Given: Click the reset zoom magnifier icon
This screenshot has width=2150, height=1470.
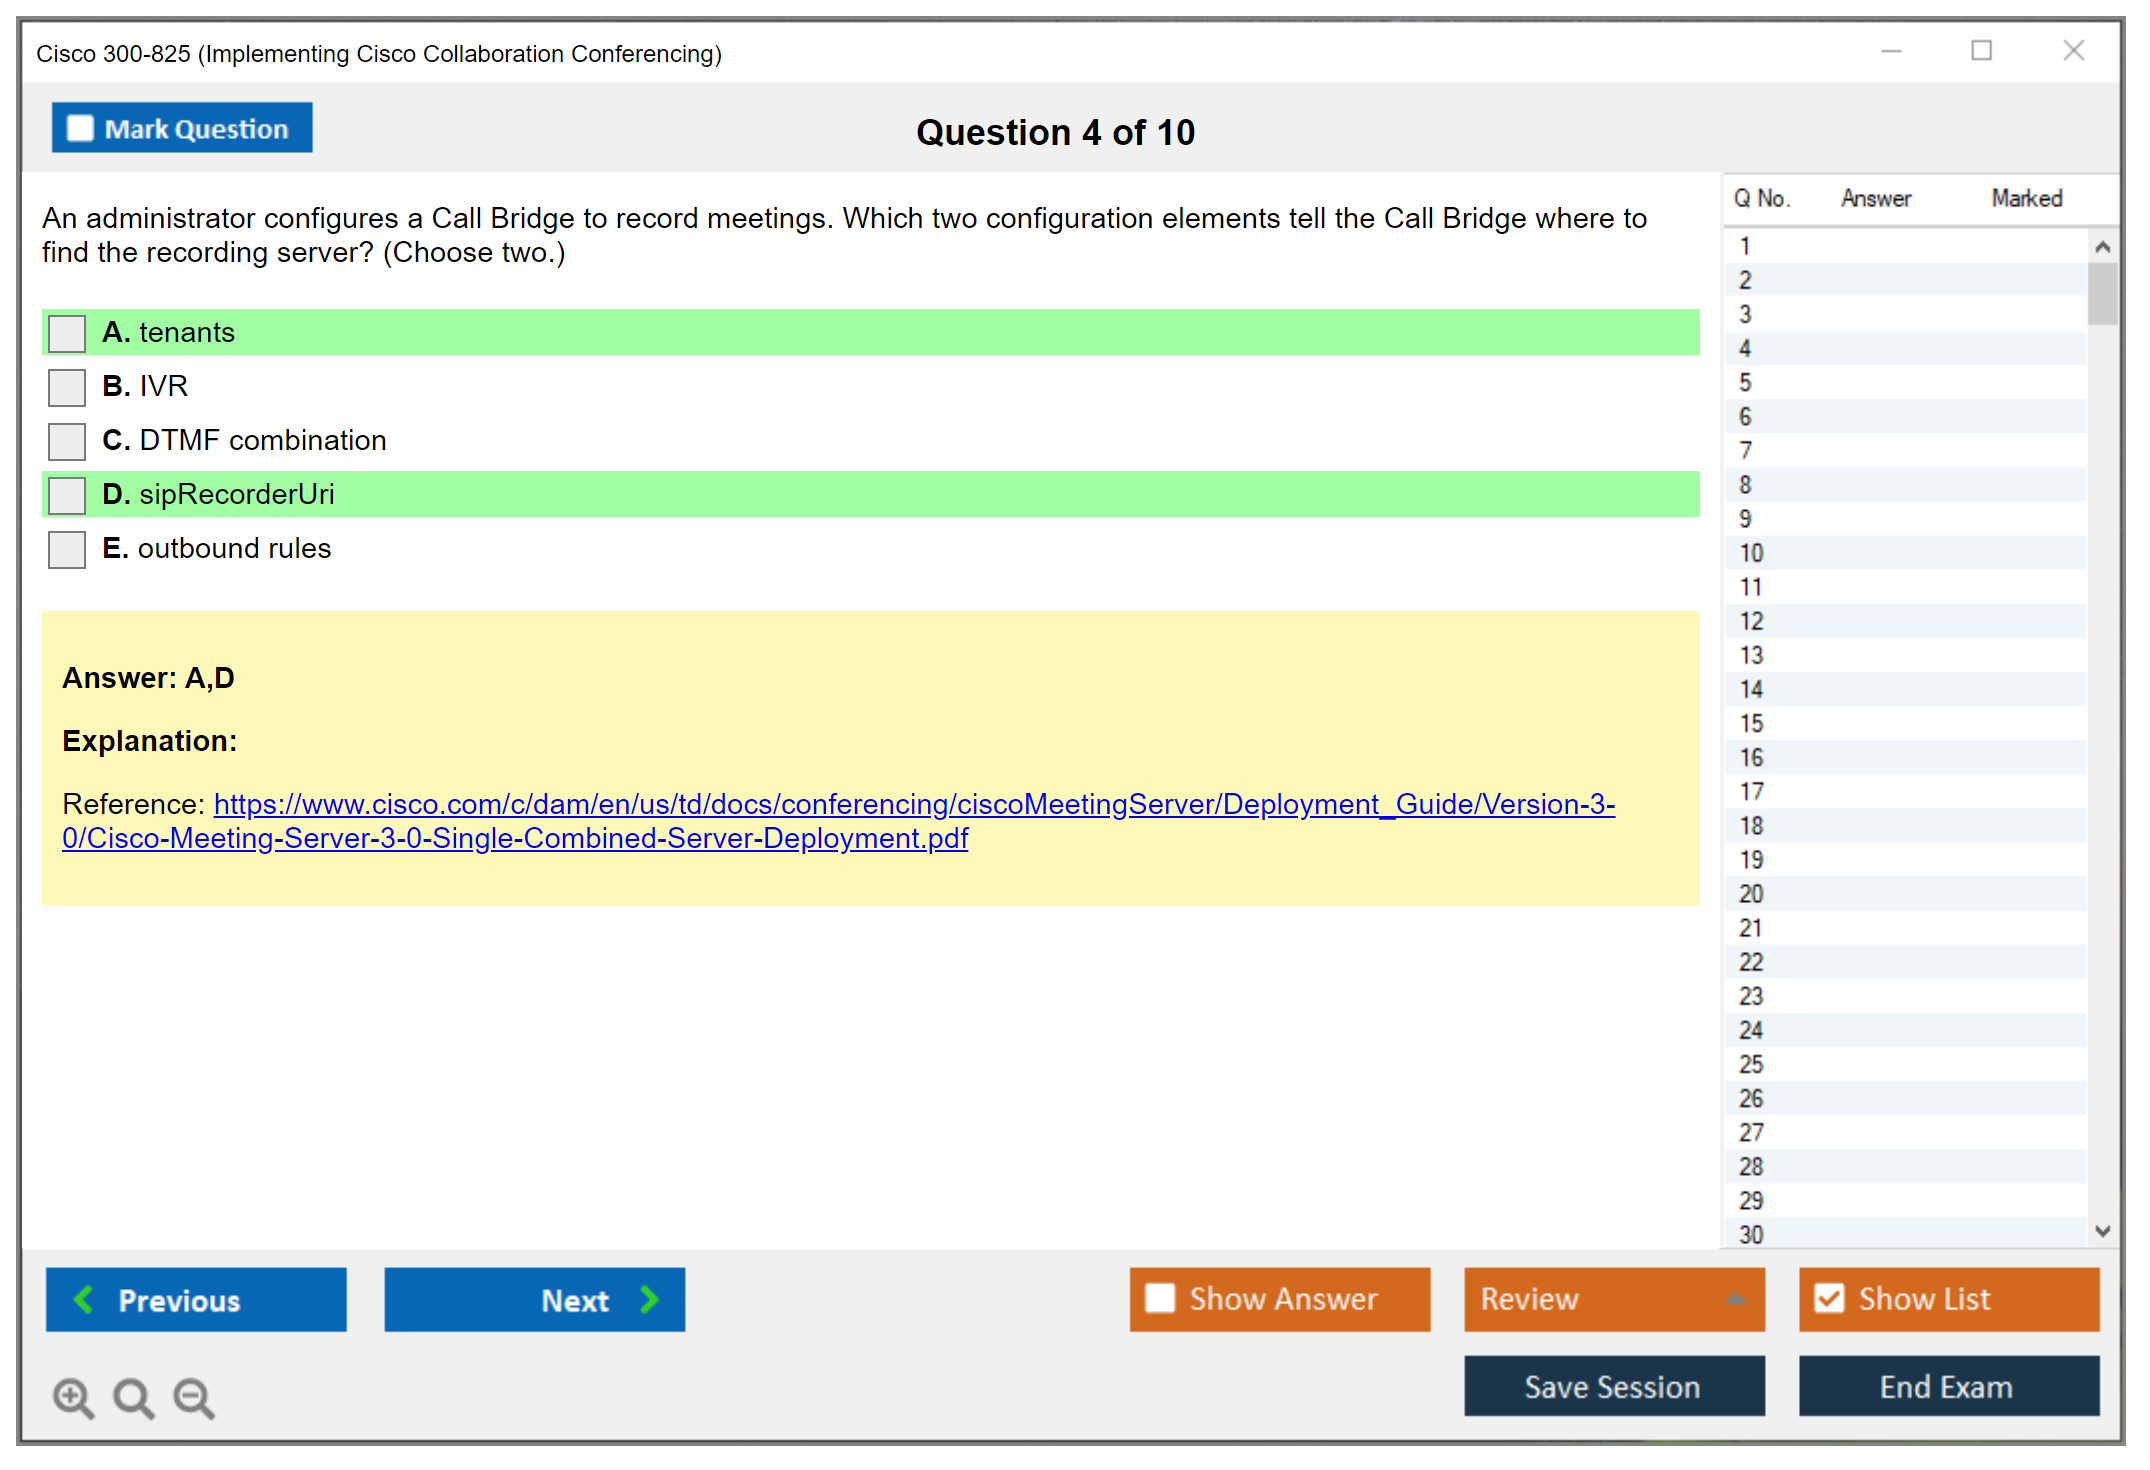Looking at the screenshot, I should [133, 1397].
